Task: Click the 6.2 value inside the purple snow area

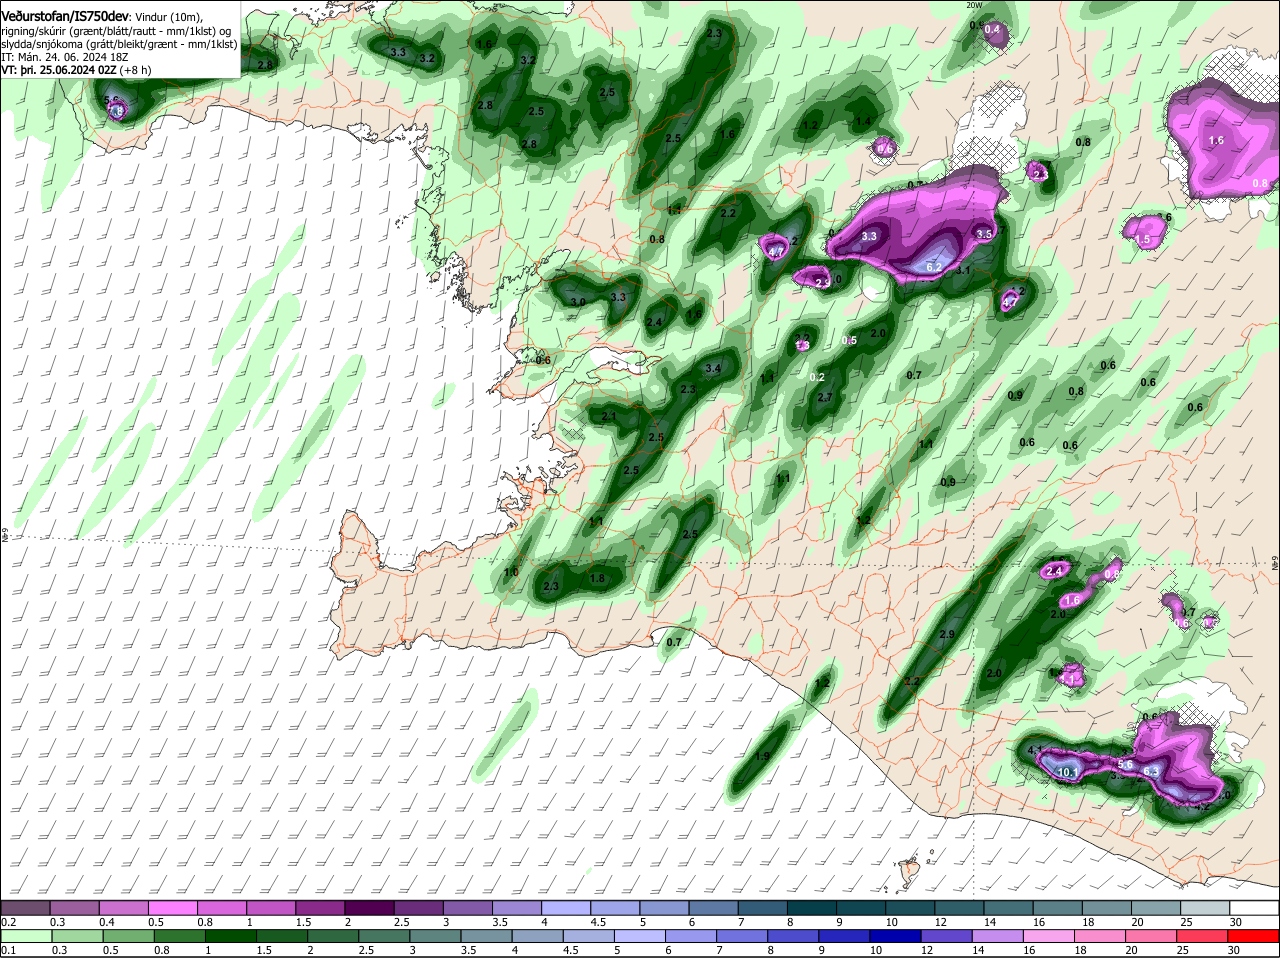Action: pos(935,267)
